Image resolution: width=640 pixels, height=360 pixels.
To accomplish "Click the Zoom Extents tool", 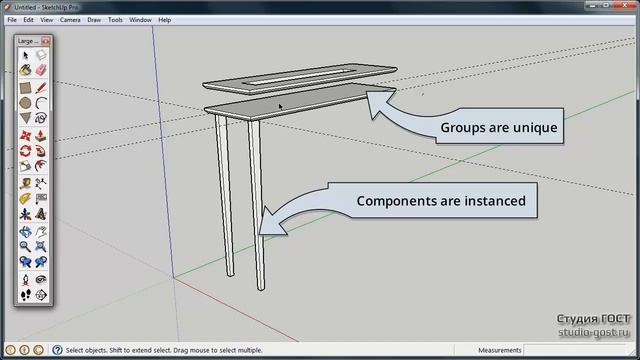I will pos(41,247).
